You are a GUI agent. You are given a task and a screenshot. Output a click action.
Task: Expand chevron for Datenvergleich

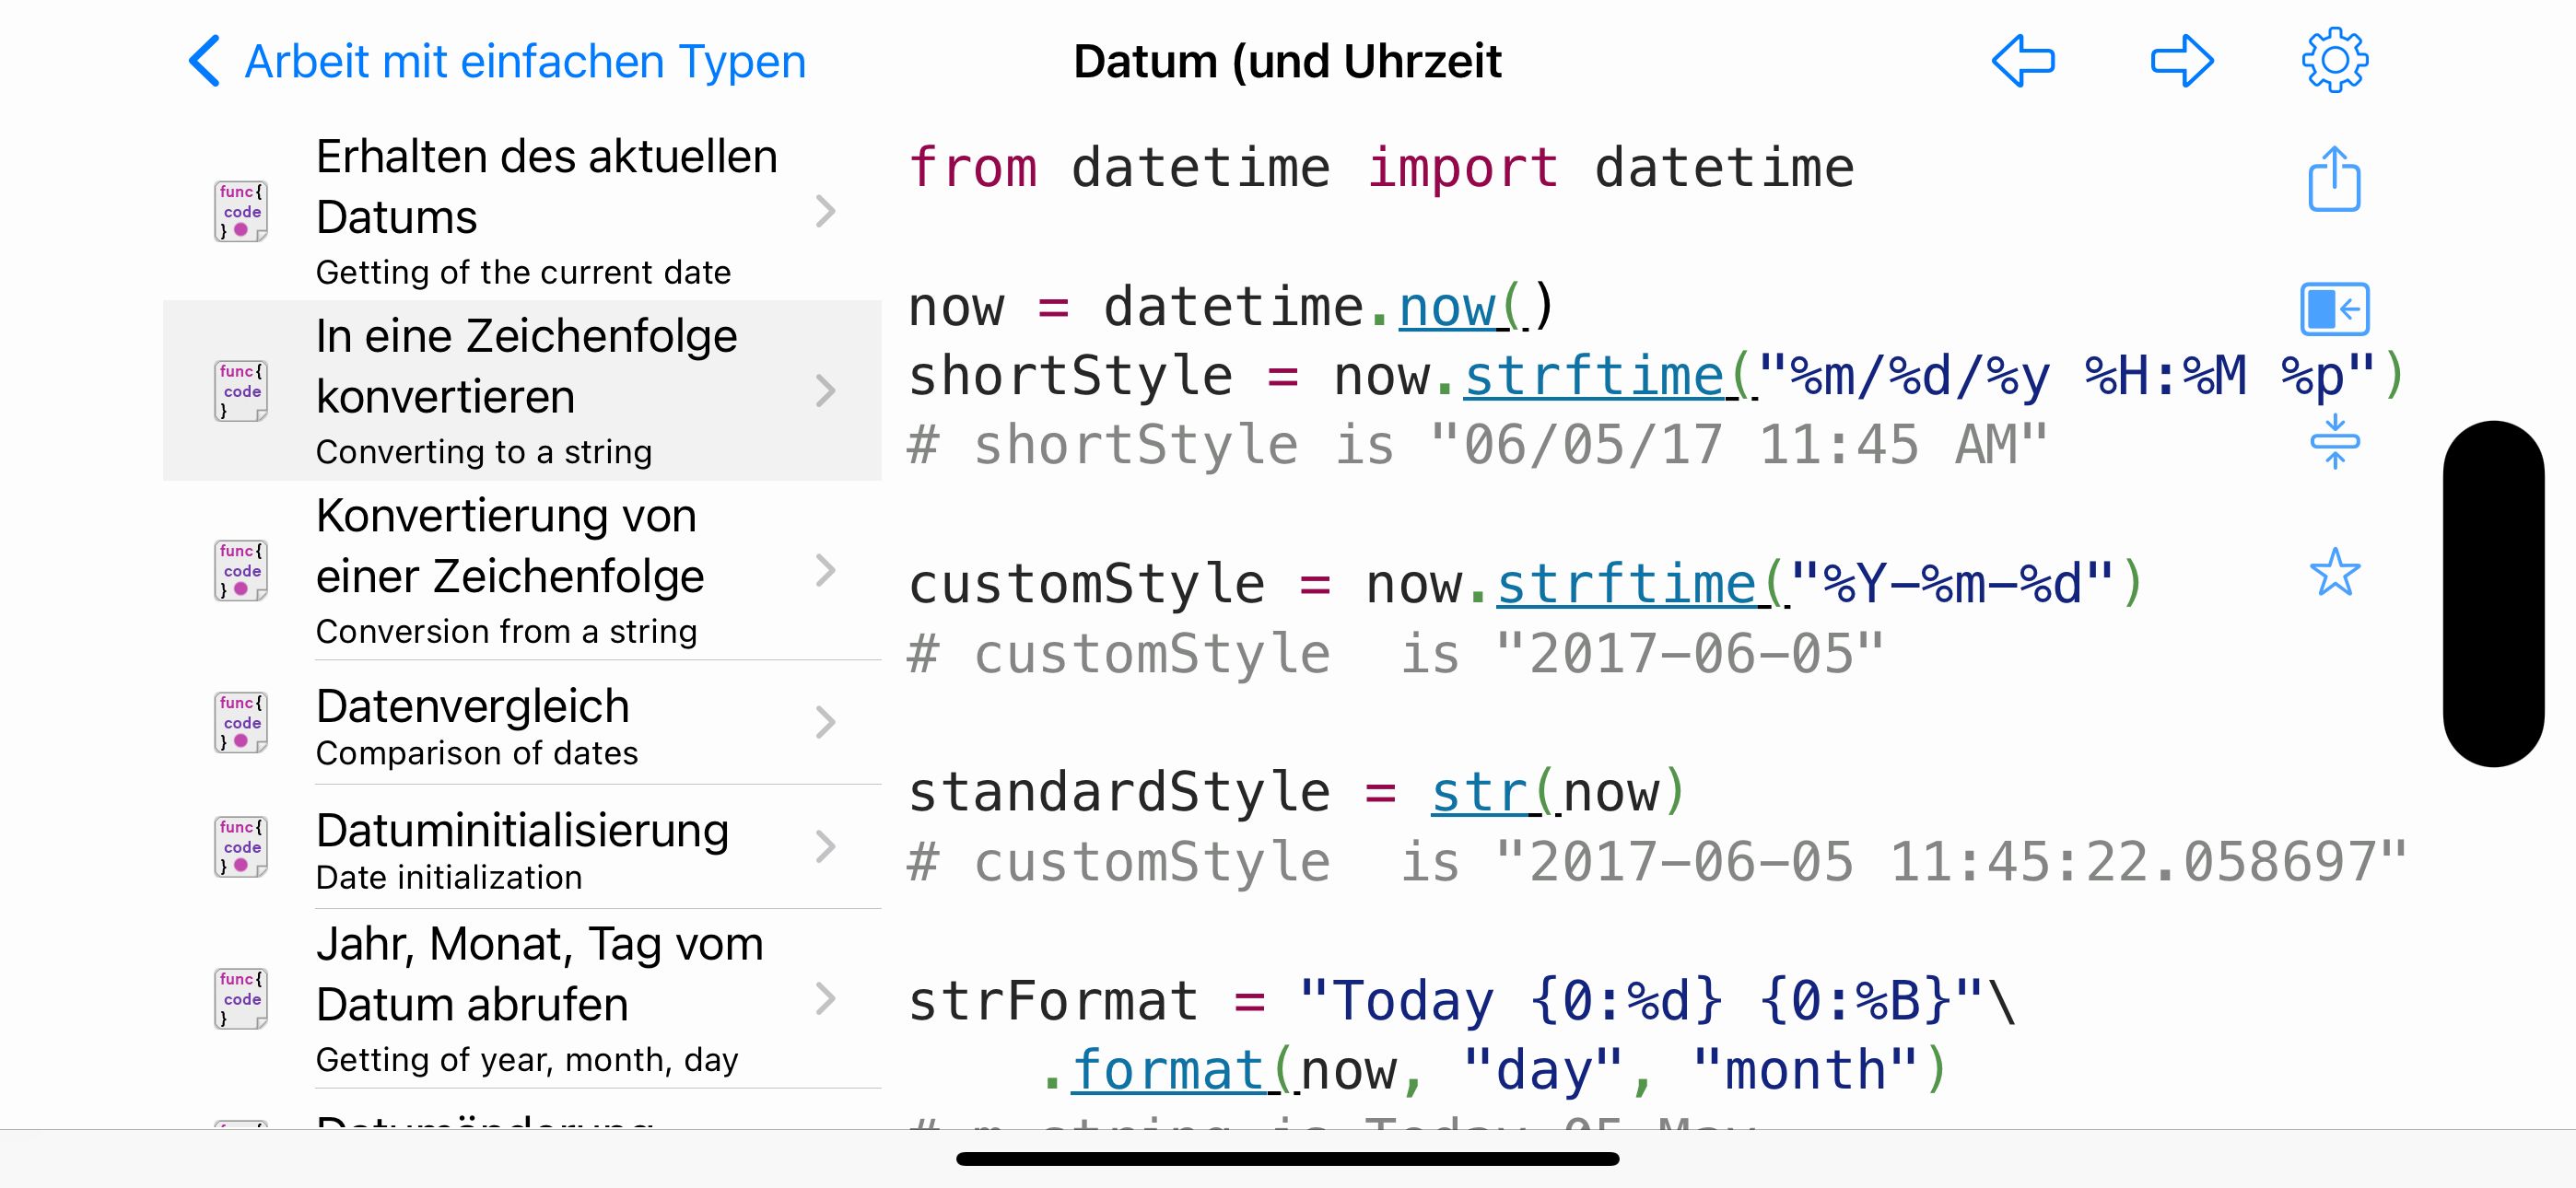[825, 722]
